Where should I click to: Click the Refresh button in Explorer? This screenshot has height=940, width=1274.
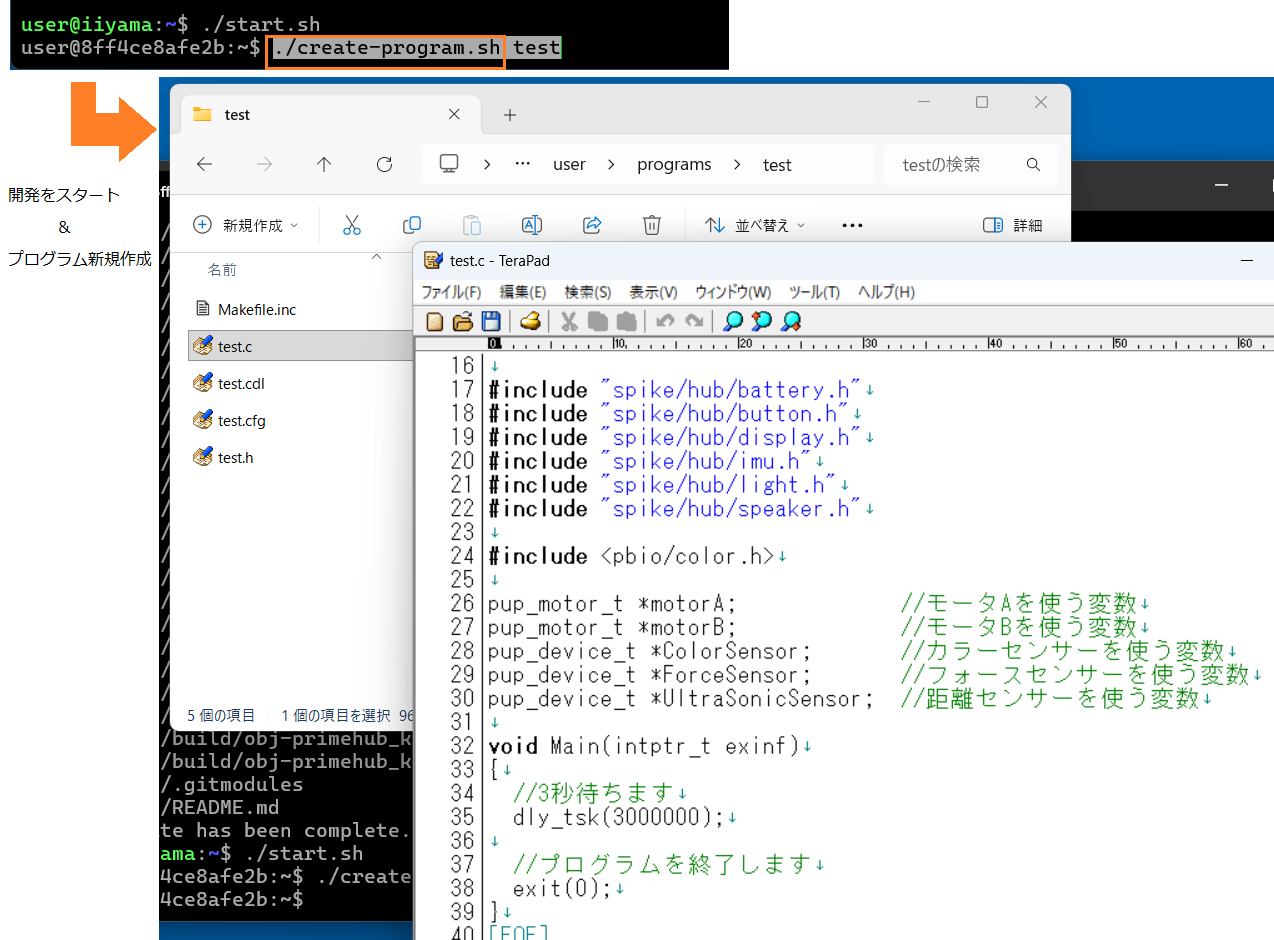click(x=384, y=165)
